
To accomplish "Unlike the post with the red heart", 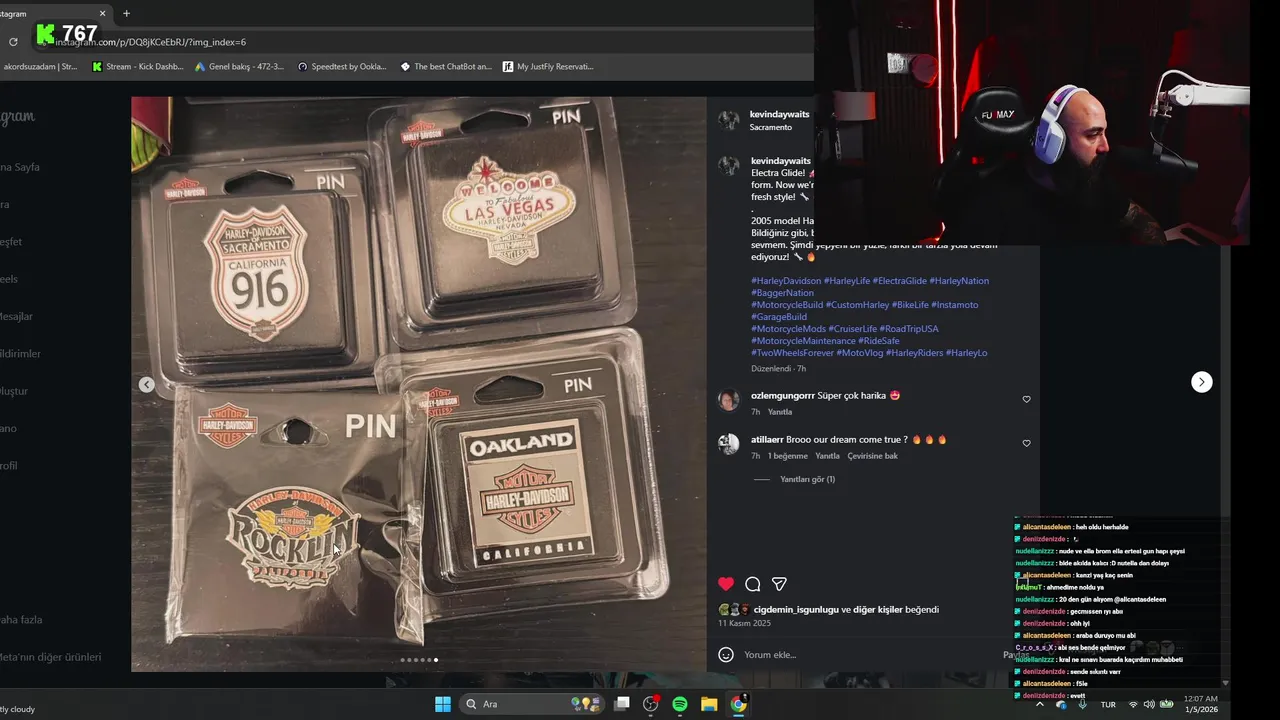I will click(726, 584).
